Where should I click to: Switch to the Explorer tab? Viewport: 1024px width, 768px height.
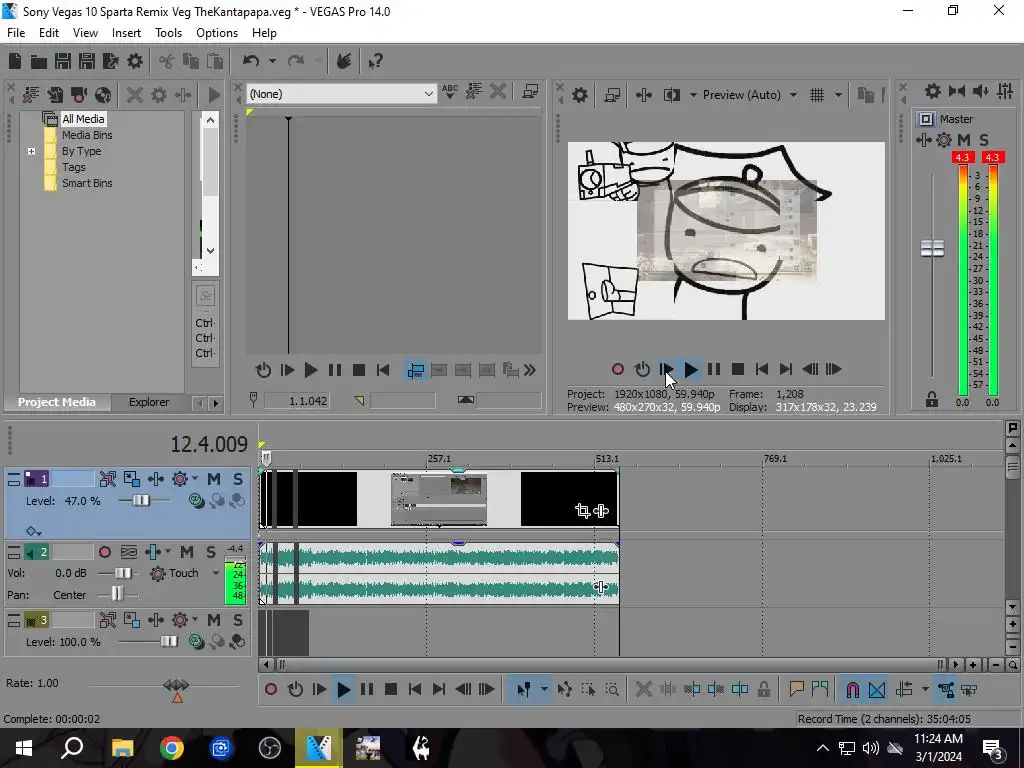[149, 402]
